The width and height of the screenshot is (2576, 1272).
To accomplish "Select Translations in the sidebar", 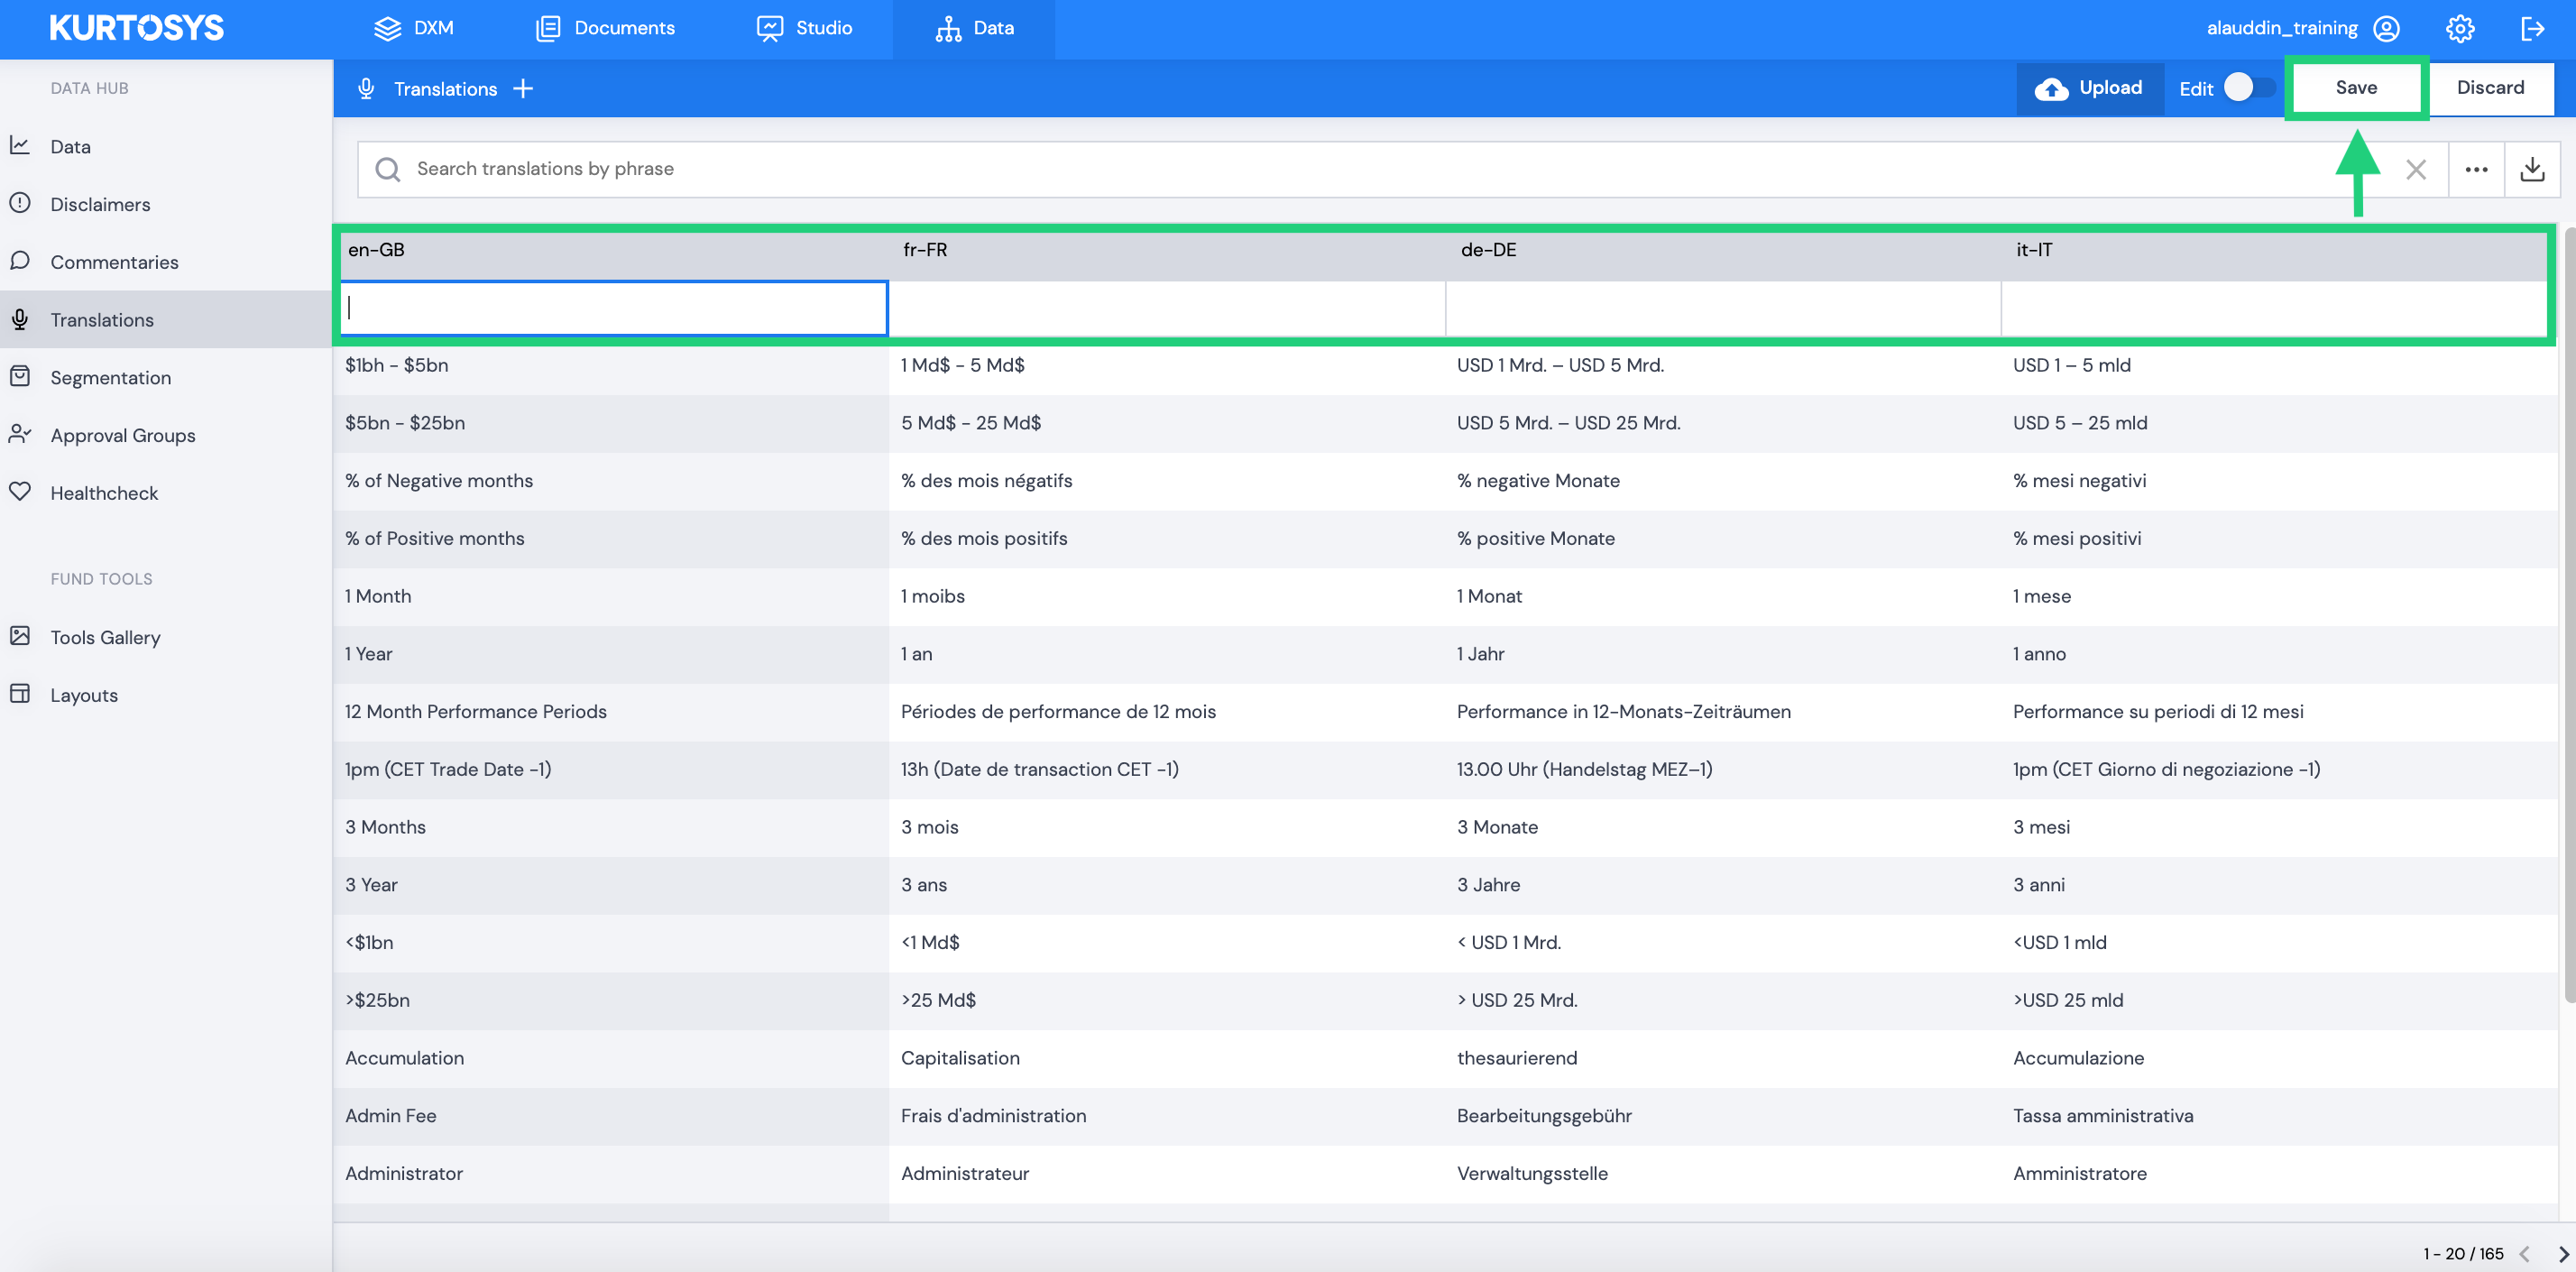I will [x=166, y=320].
